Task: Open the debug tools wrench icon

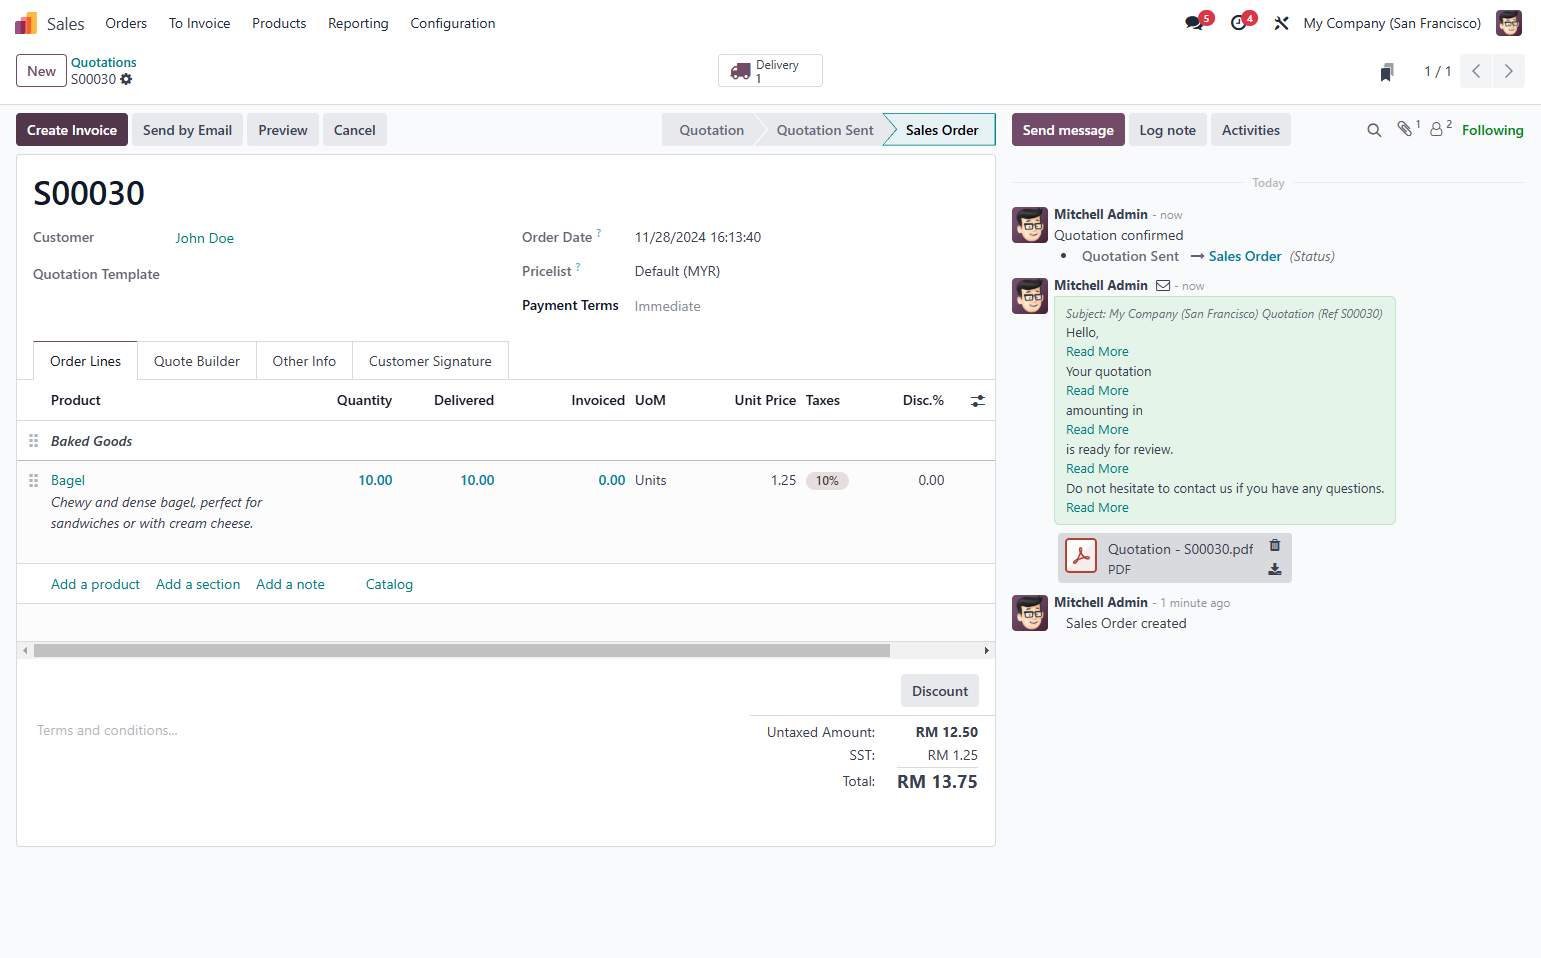Action: (1281, 23)
